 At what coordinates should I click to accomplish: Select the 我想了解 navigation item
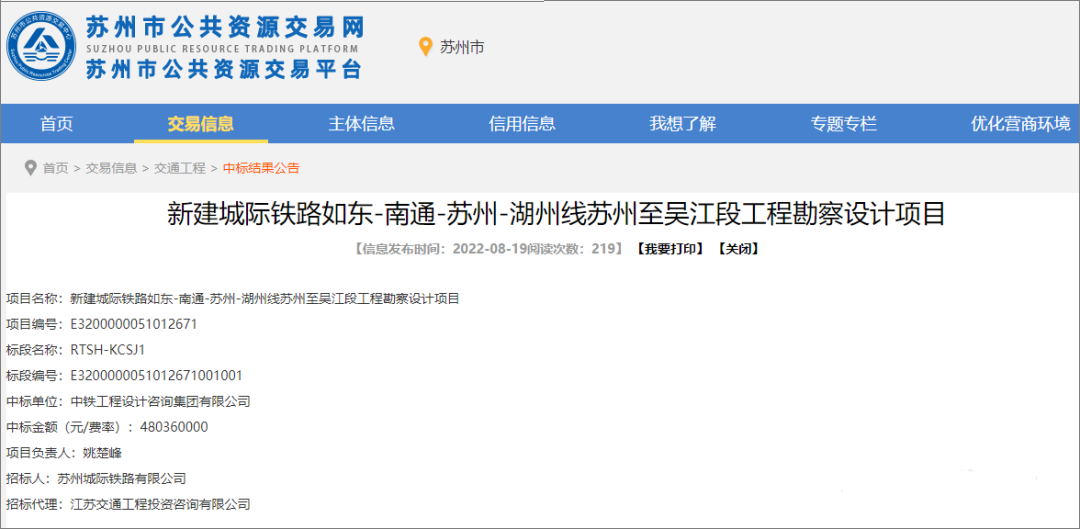682,124
